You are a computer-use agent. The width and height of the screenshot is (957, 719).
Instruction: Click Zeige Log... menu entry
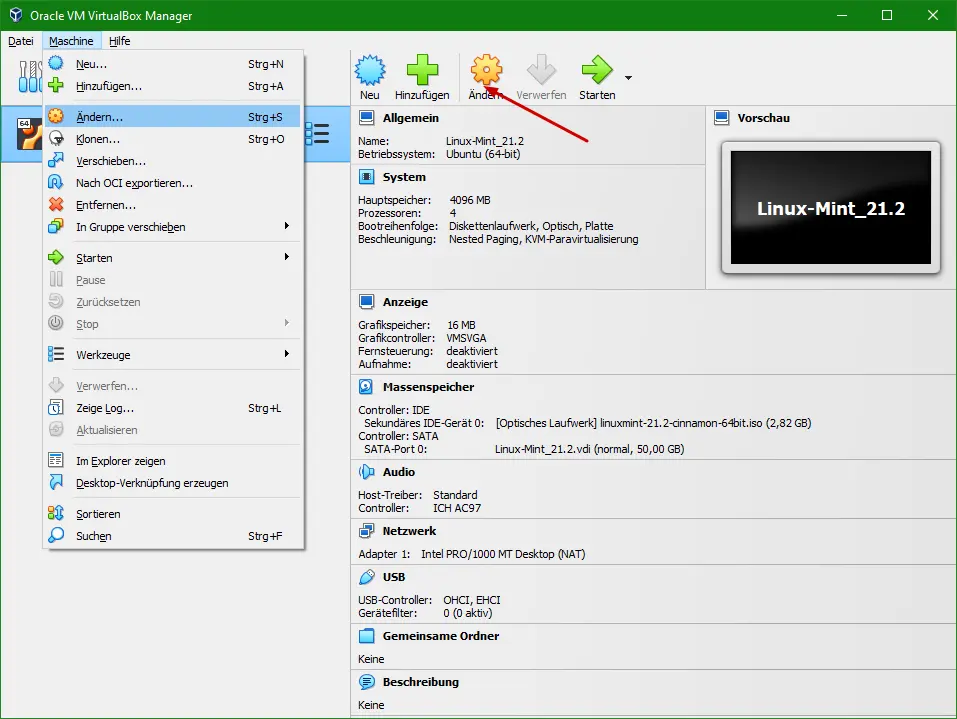point(105,408)
